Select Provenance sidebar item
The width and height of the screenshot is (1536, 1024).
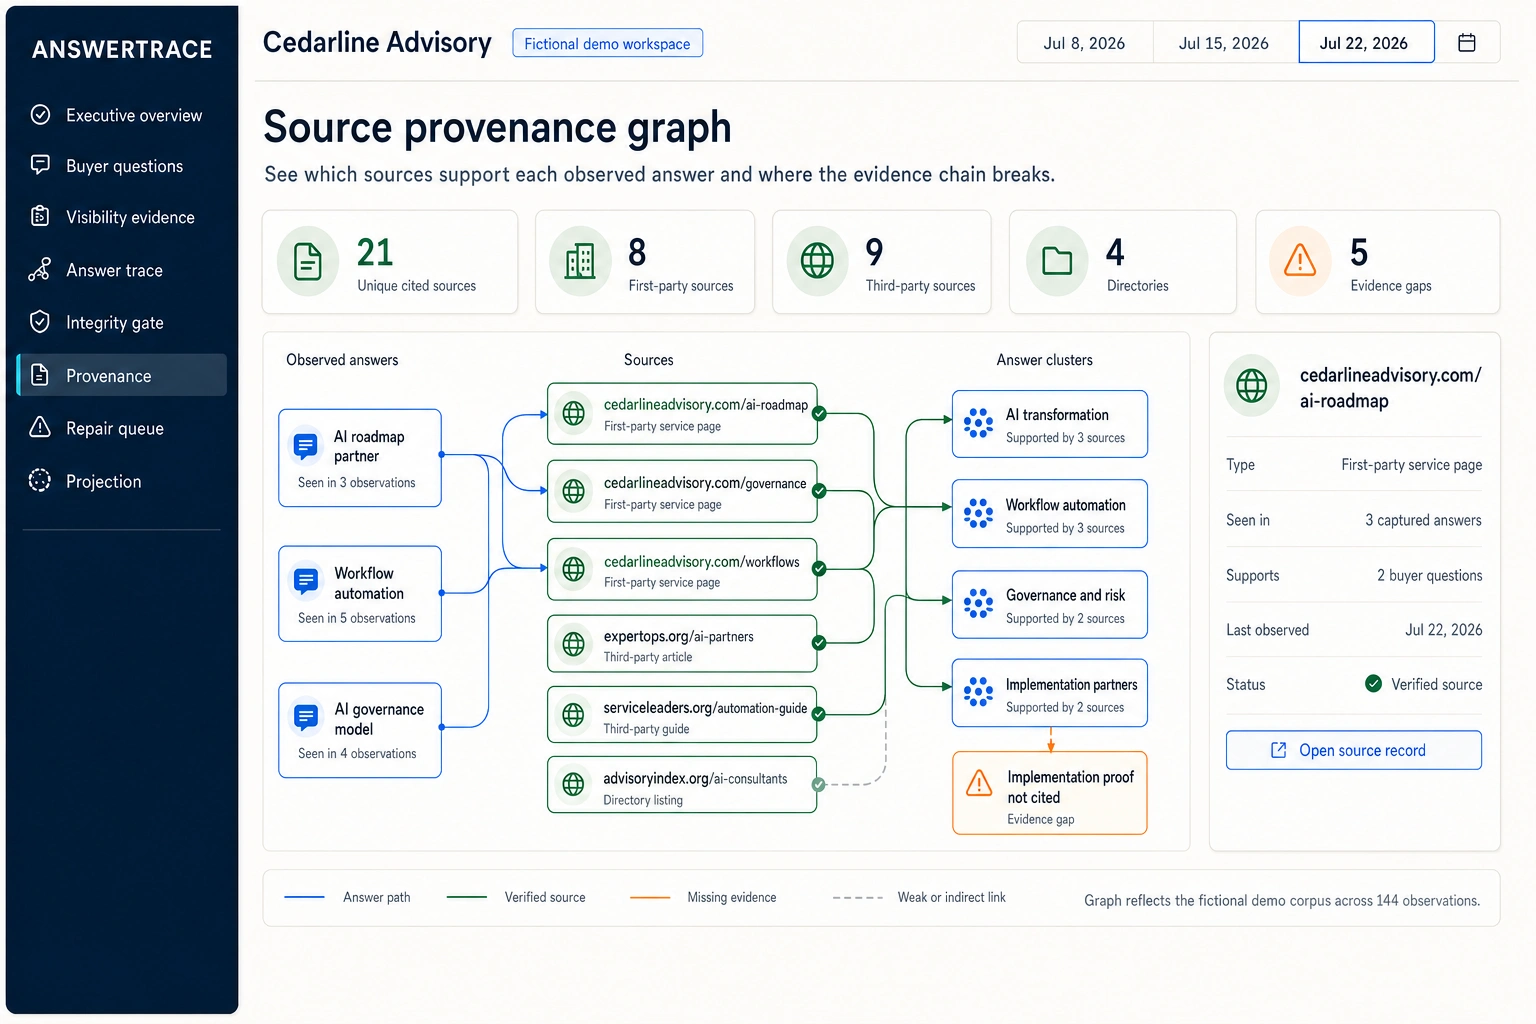[x=121, y=375]
